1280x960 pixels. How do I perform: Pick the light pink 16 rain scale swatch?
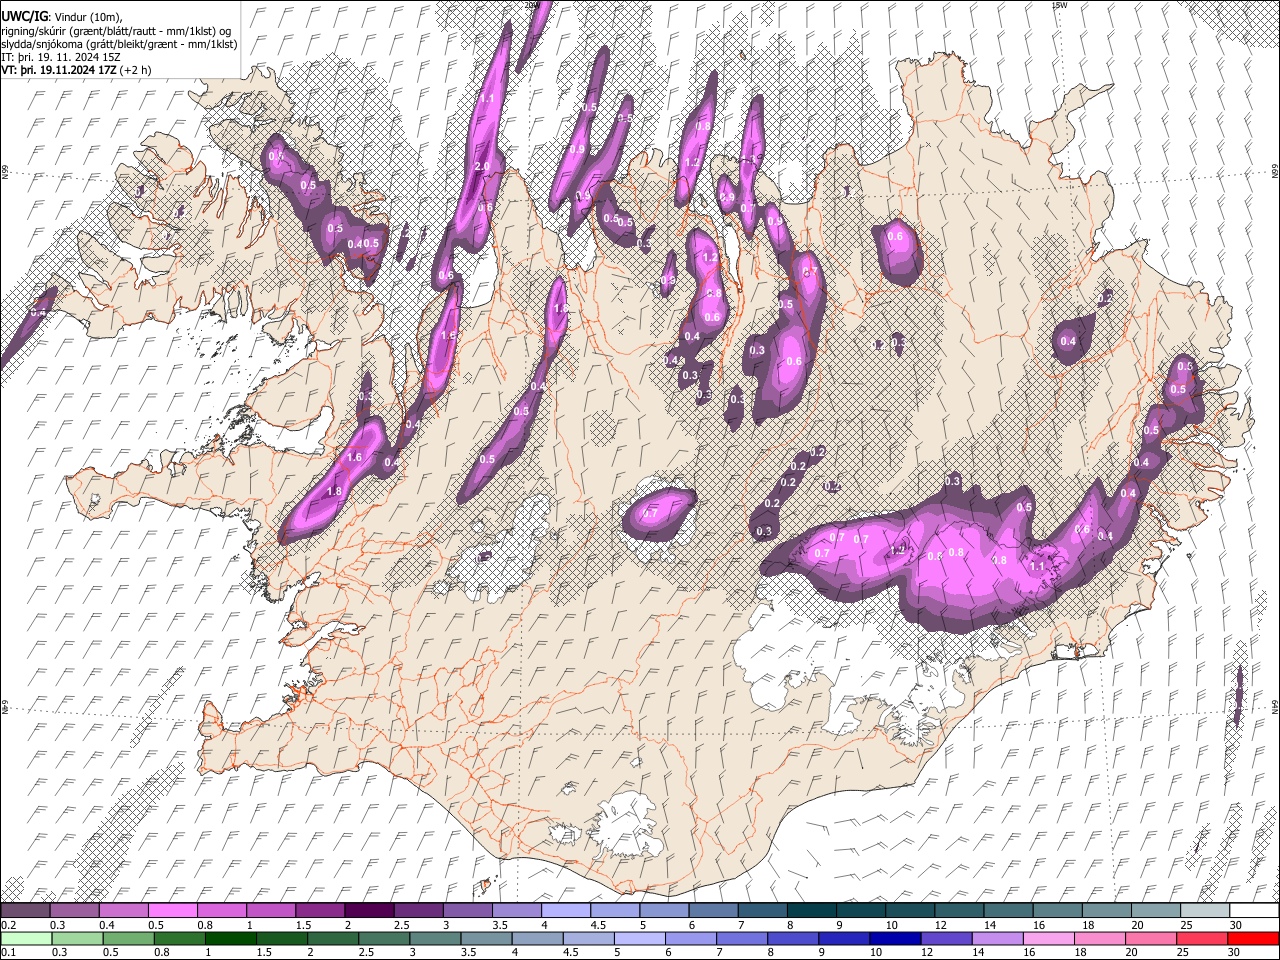click(x=1049, y=938)
